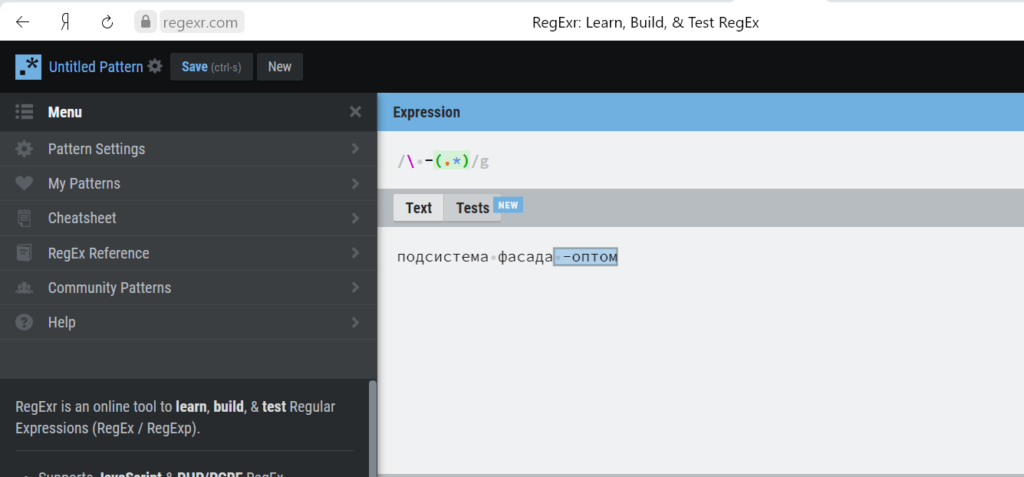
Task: Click the Help question mark icon
Action: [x=25, y=322]
